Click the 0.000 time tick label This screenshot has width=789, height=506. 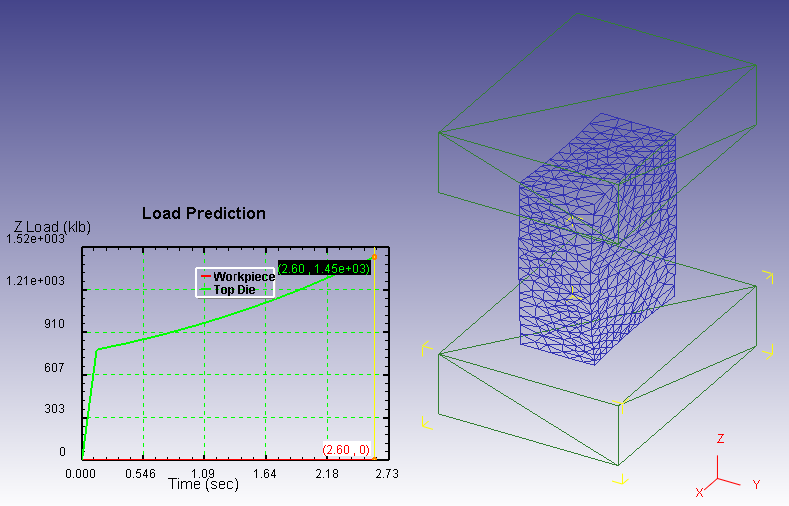(x=81, y=474)
